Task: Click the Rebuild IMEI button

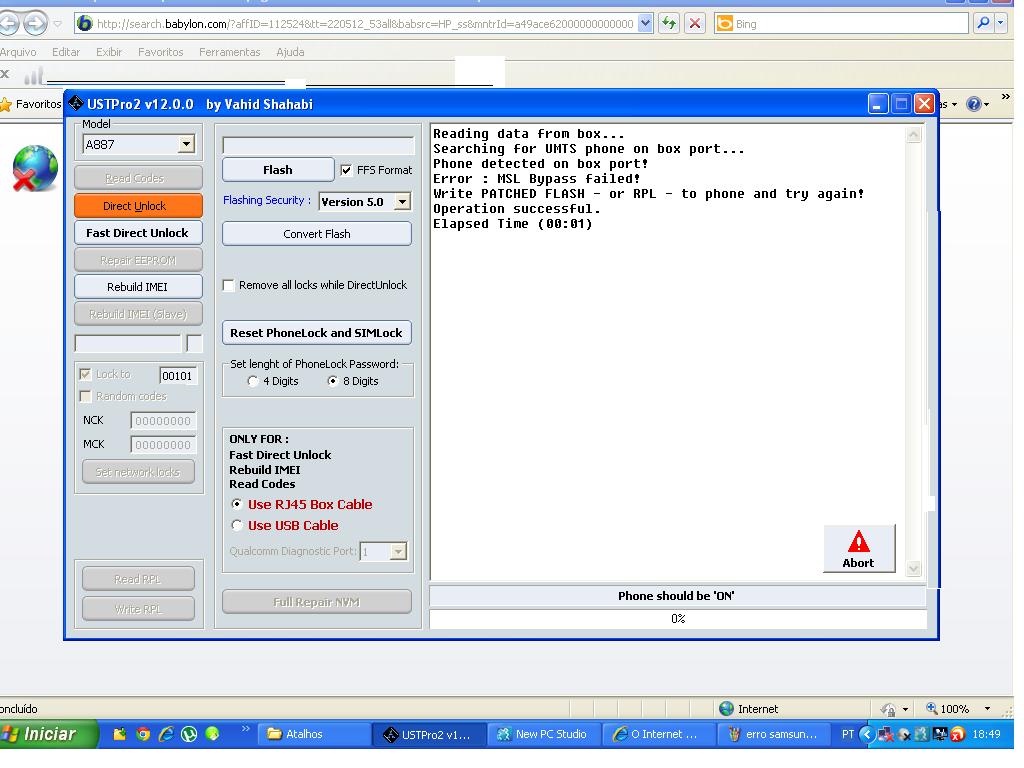Action: (138, 287)
